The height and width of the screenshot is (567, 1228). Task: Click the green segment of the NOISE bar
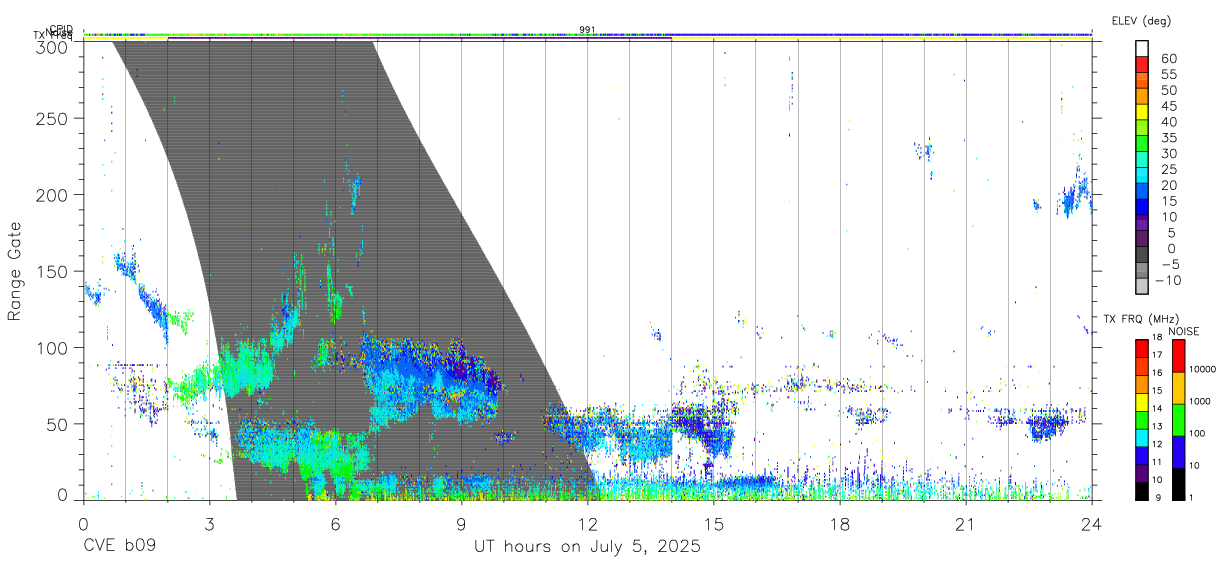click(x=1177, y=420)
